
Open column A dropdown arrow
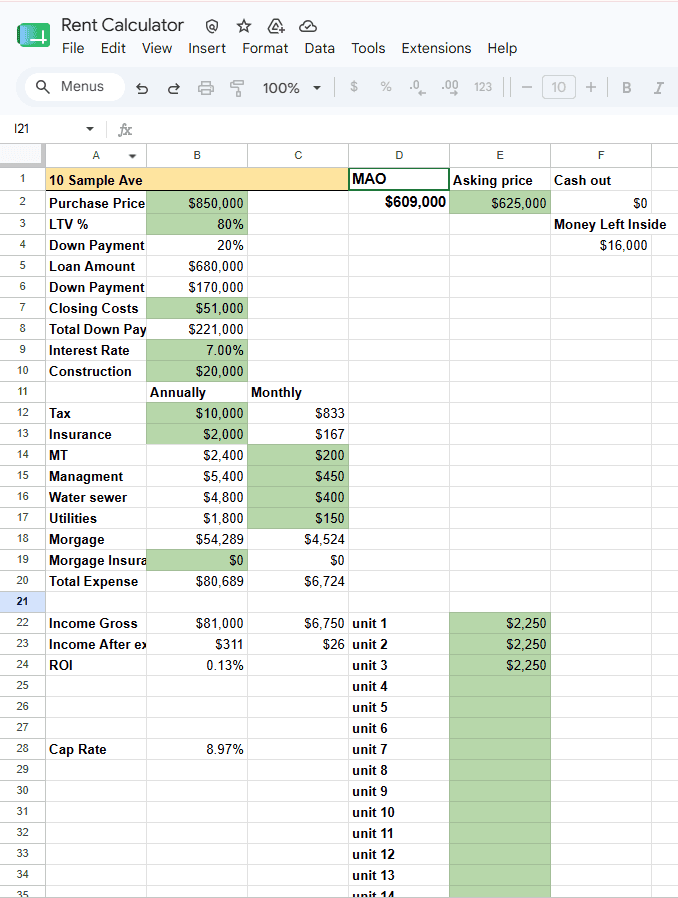[133, 156]
